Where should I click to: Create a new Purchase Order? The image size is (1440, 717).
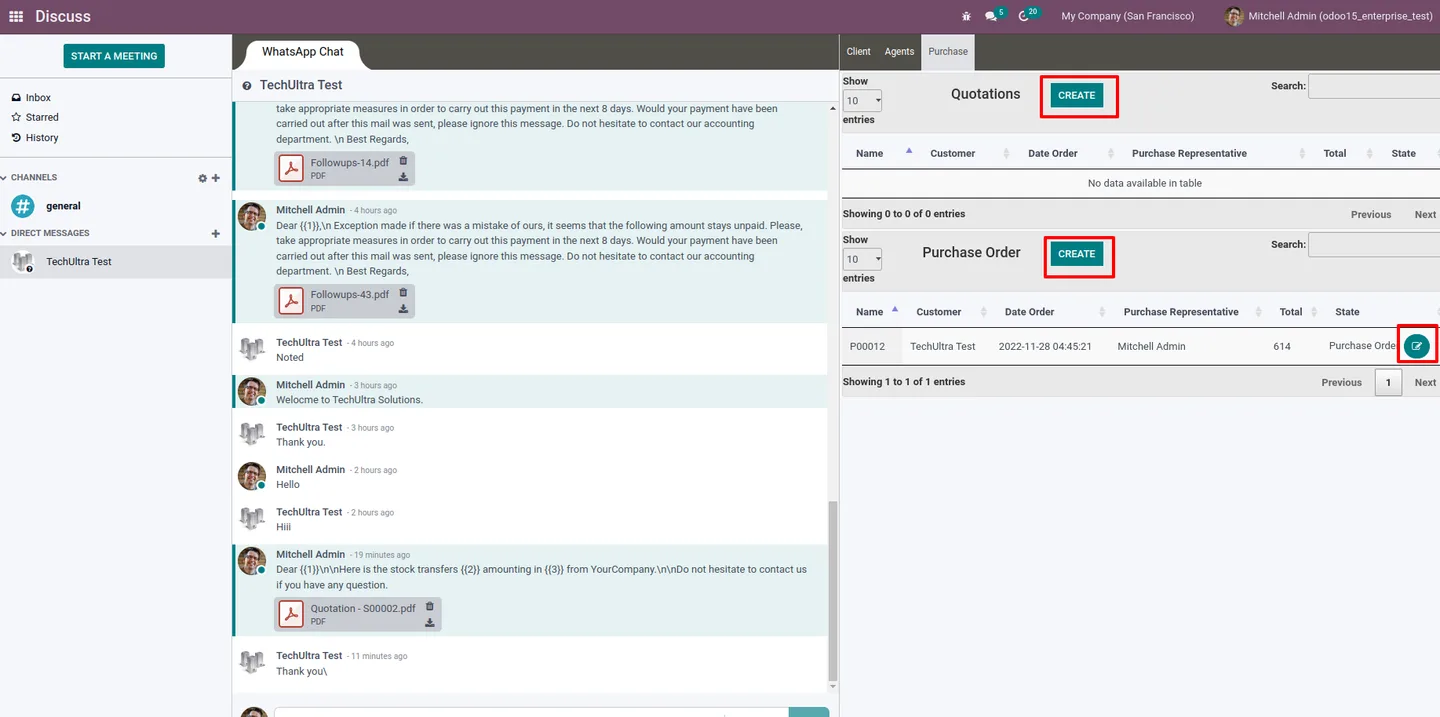tap(1077, 254)
